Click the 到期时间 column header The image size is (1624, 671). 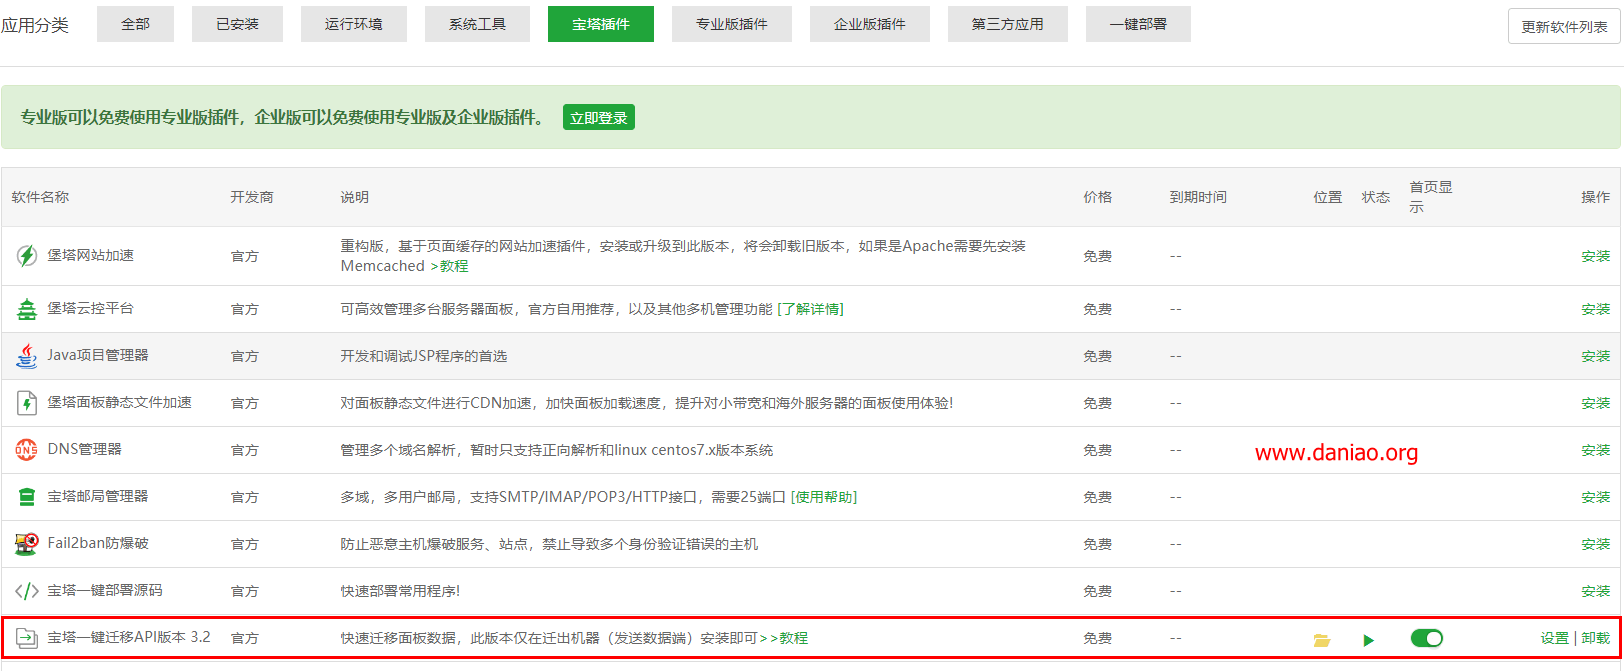coord(1198,197)
